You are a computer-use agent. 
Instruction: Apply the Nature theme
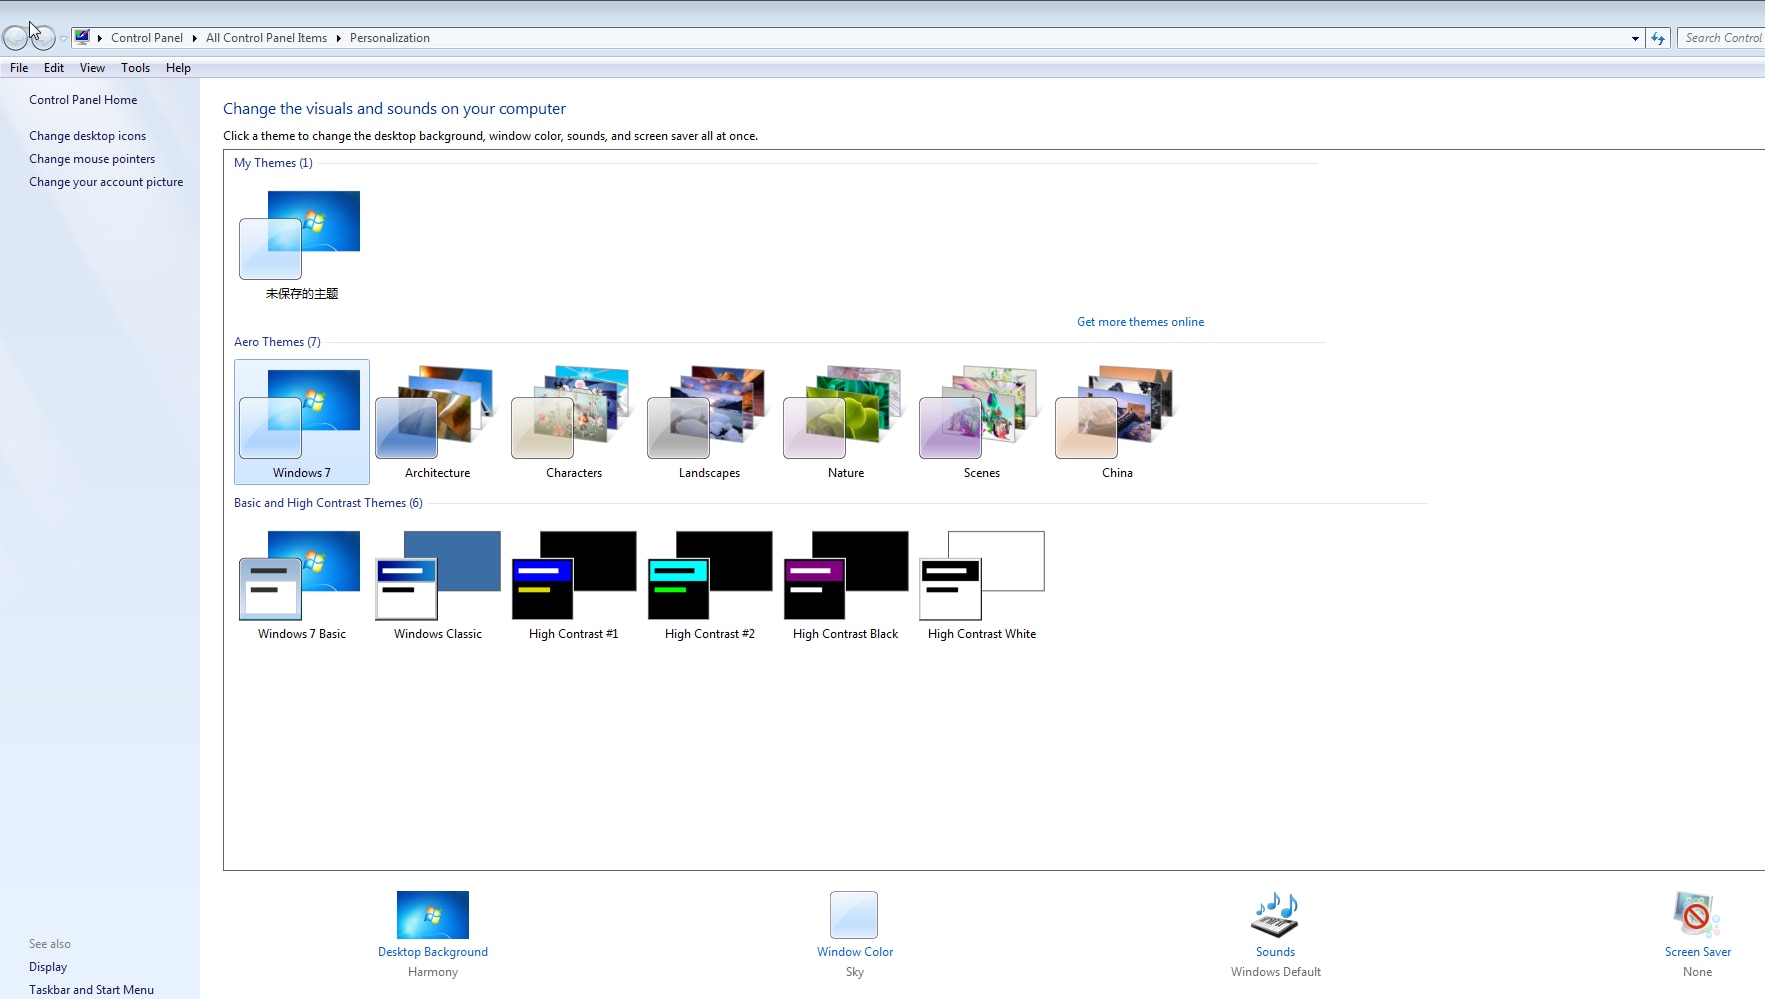pyautogui.click(x=845, y=422)
